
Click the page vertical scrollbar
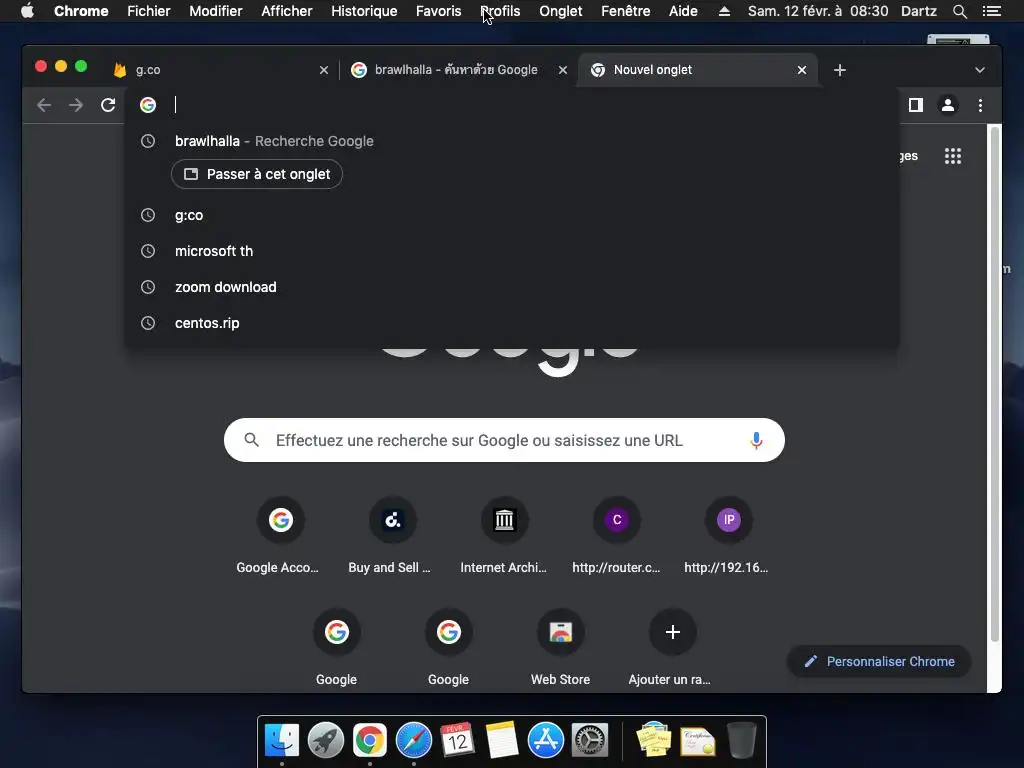pyautogui.click(x=995, y=384)
